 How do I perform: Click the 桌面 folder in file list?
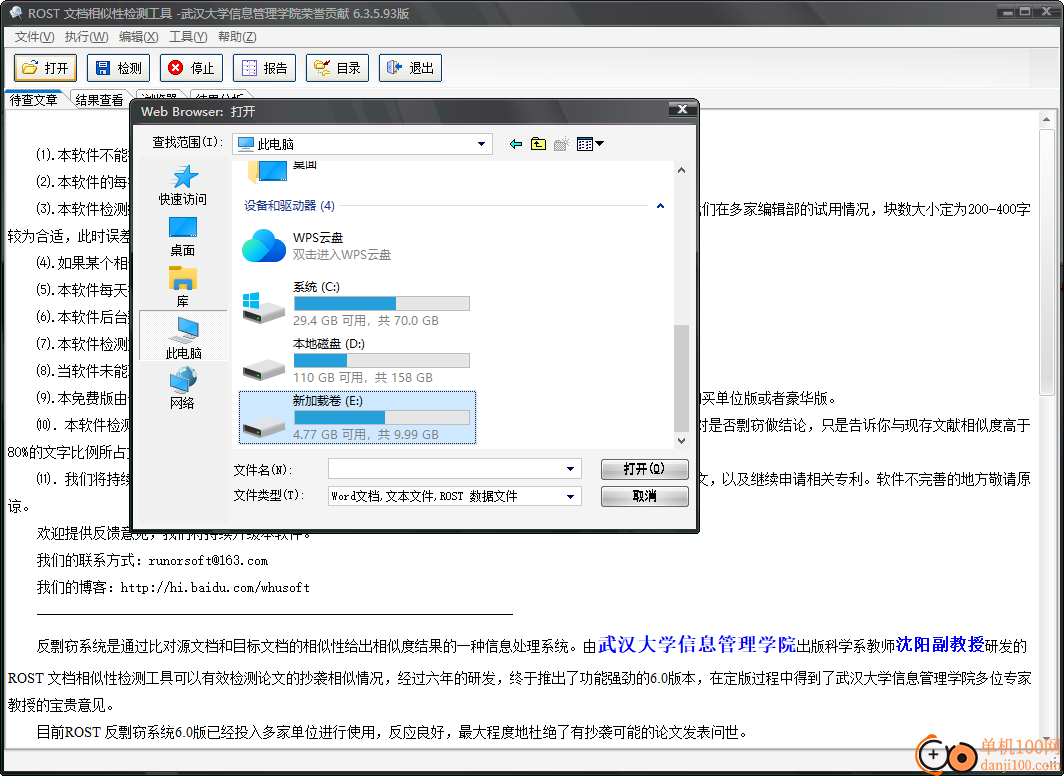tap(282, 171)
